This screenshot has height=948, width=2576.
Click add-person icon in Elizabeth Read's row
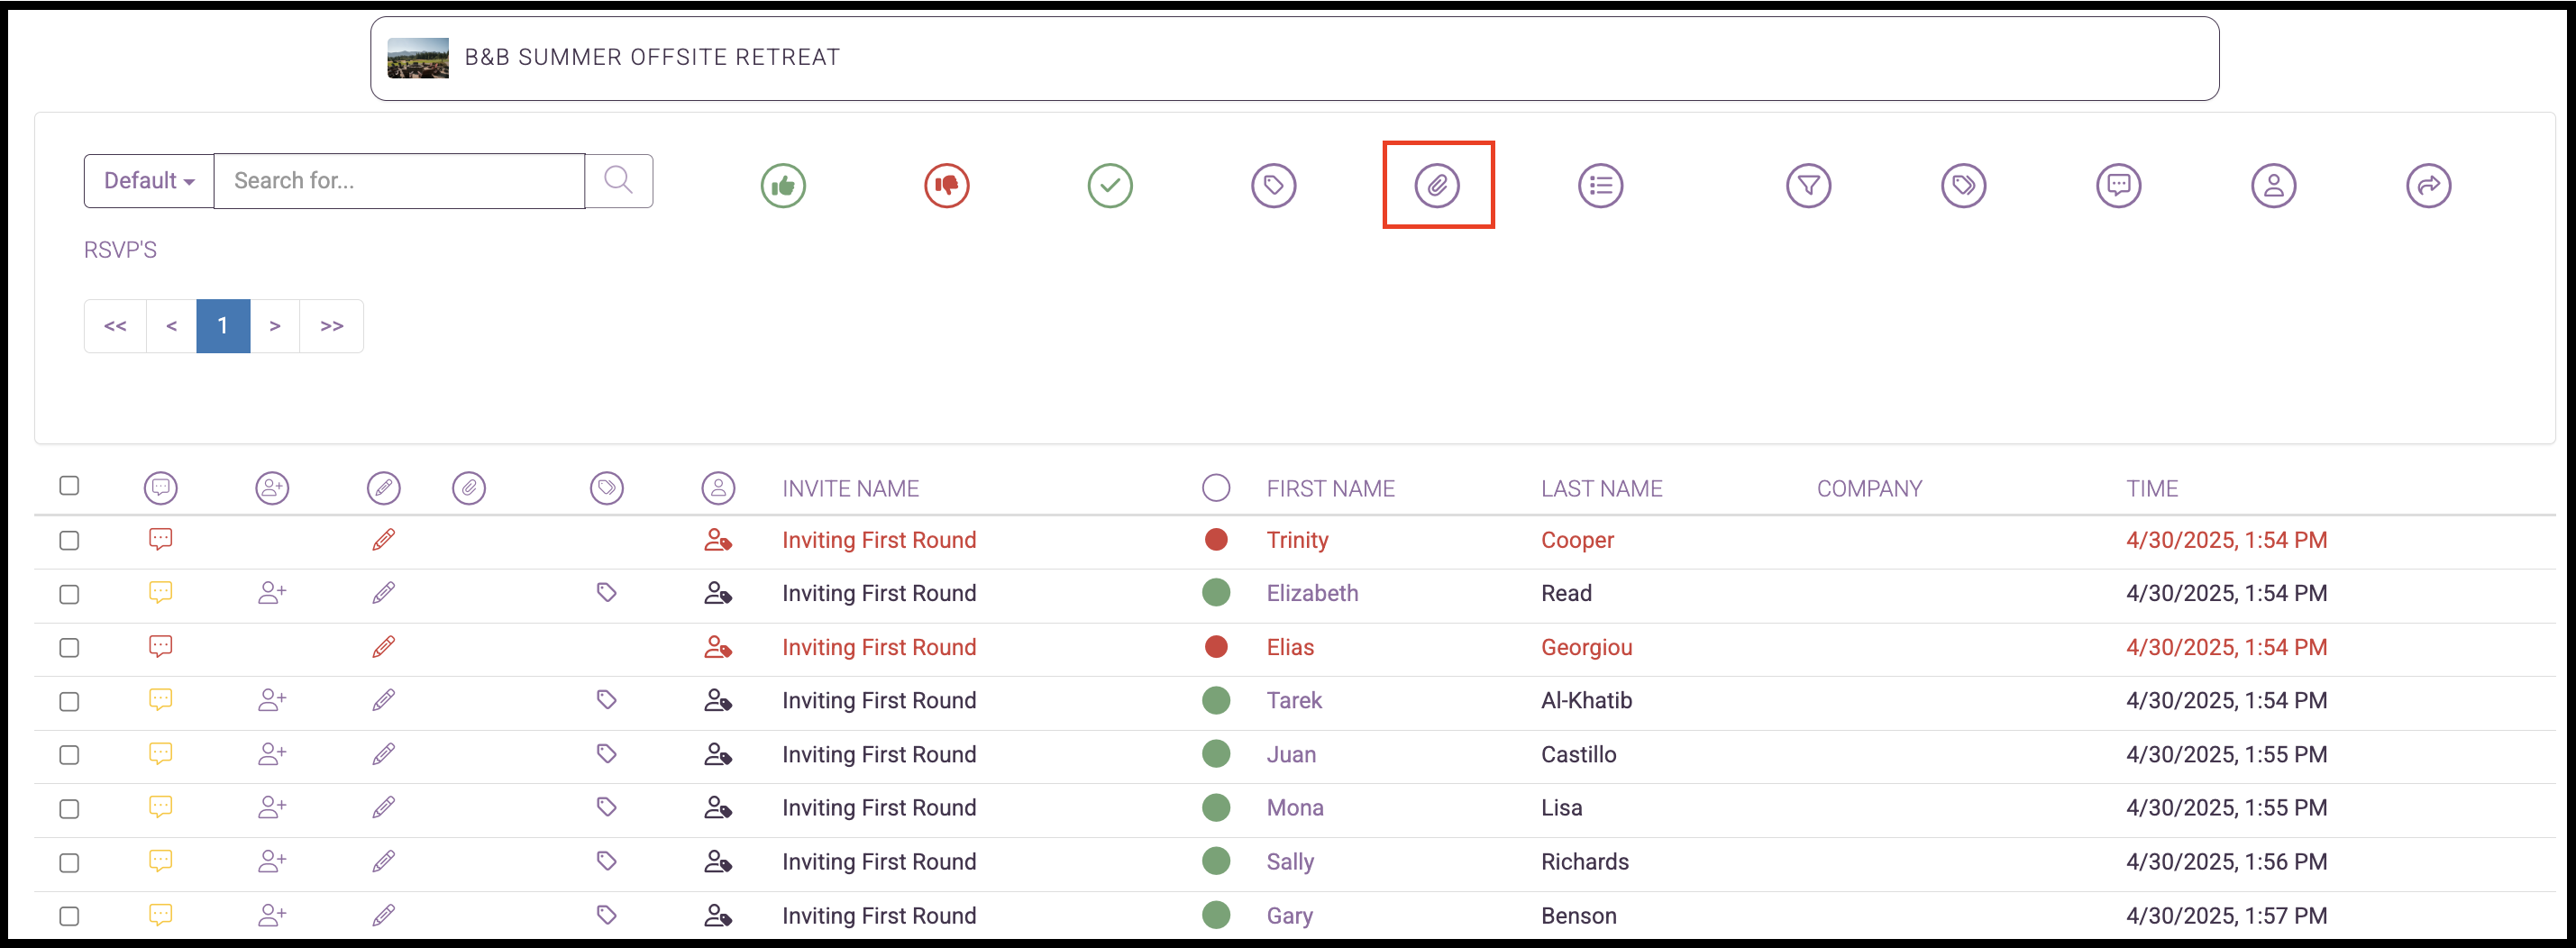coord(272,593)
